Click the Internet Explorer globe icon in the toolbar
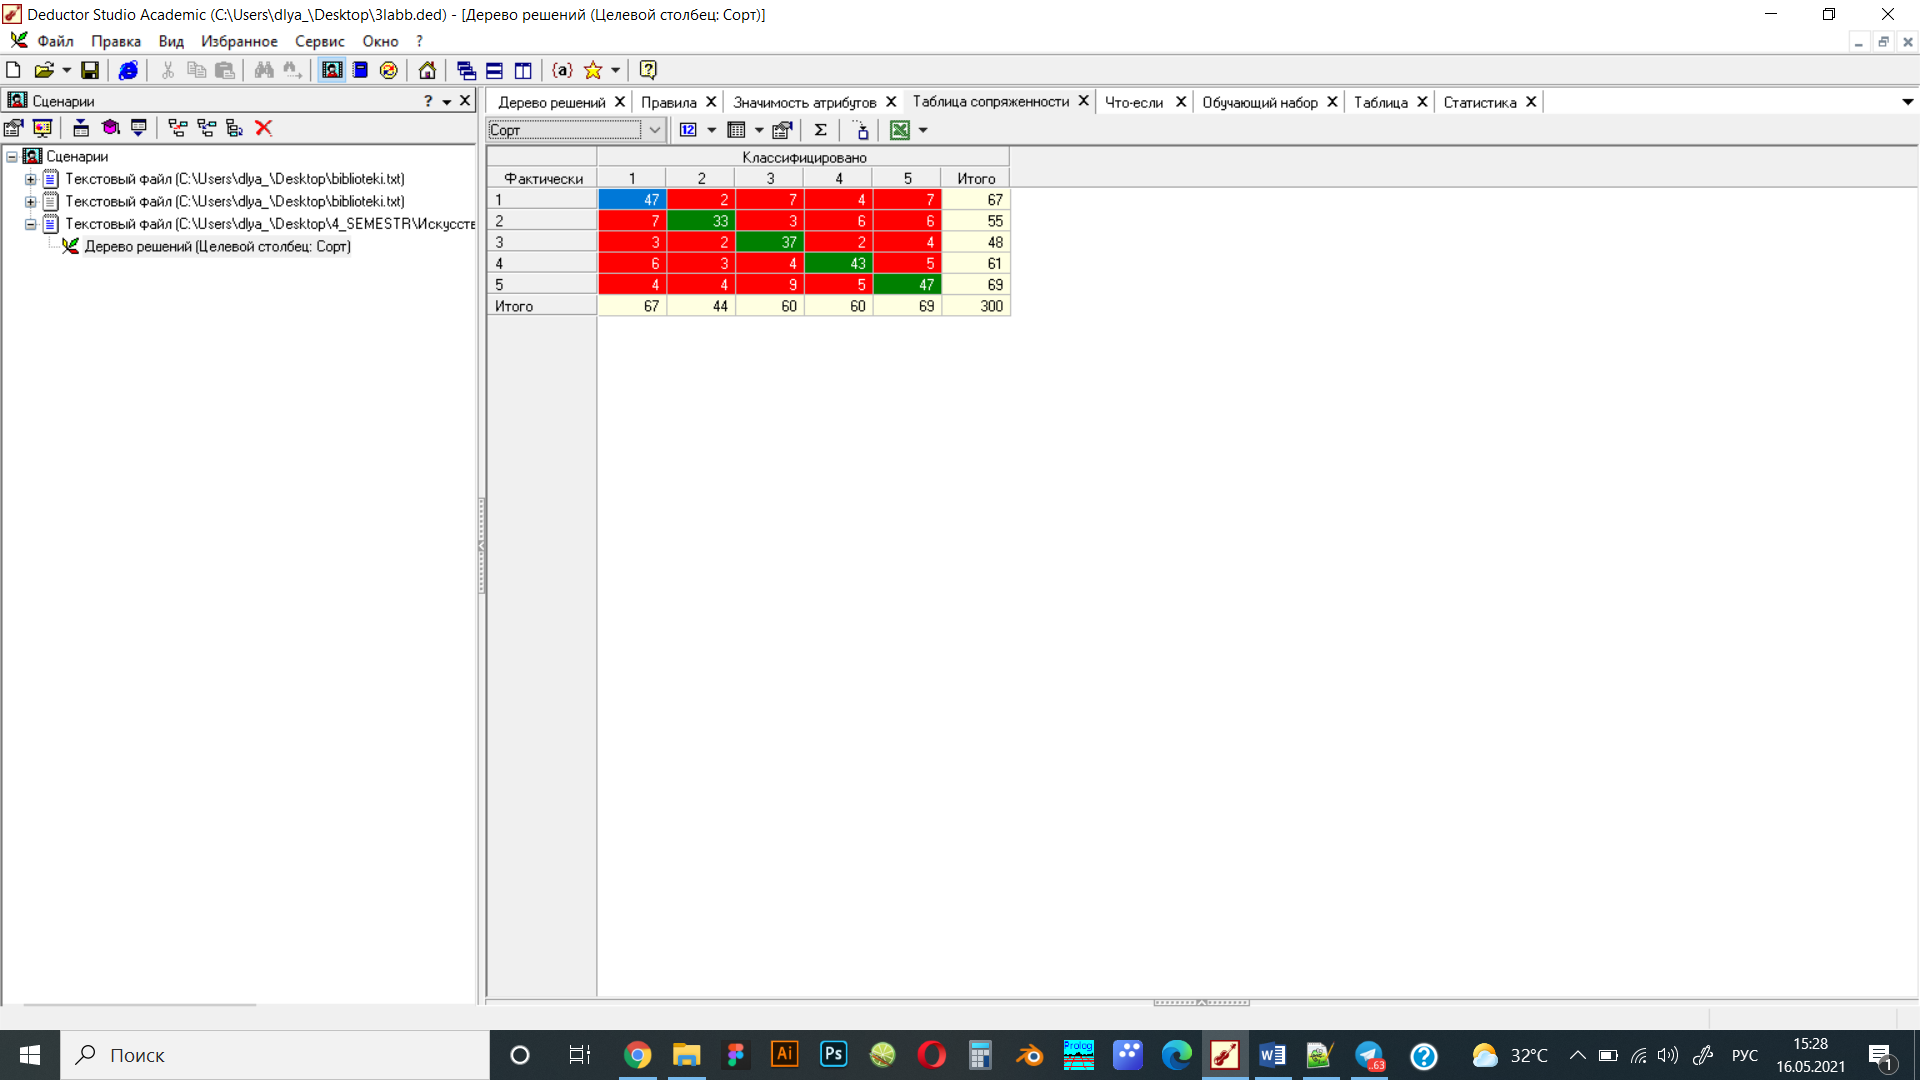The image size is (1920, 1080). click(x=128, y=70)
